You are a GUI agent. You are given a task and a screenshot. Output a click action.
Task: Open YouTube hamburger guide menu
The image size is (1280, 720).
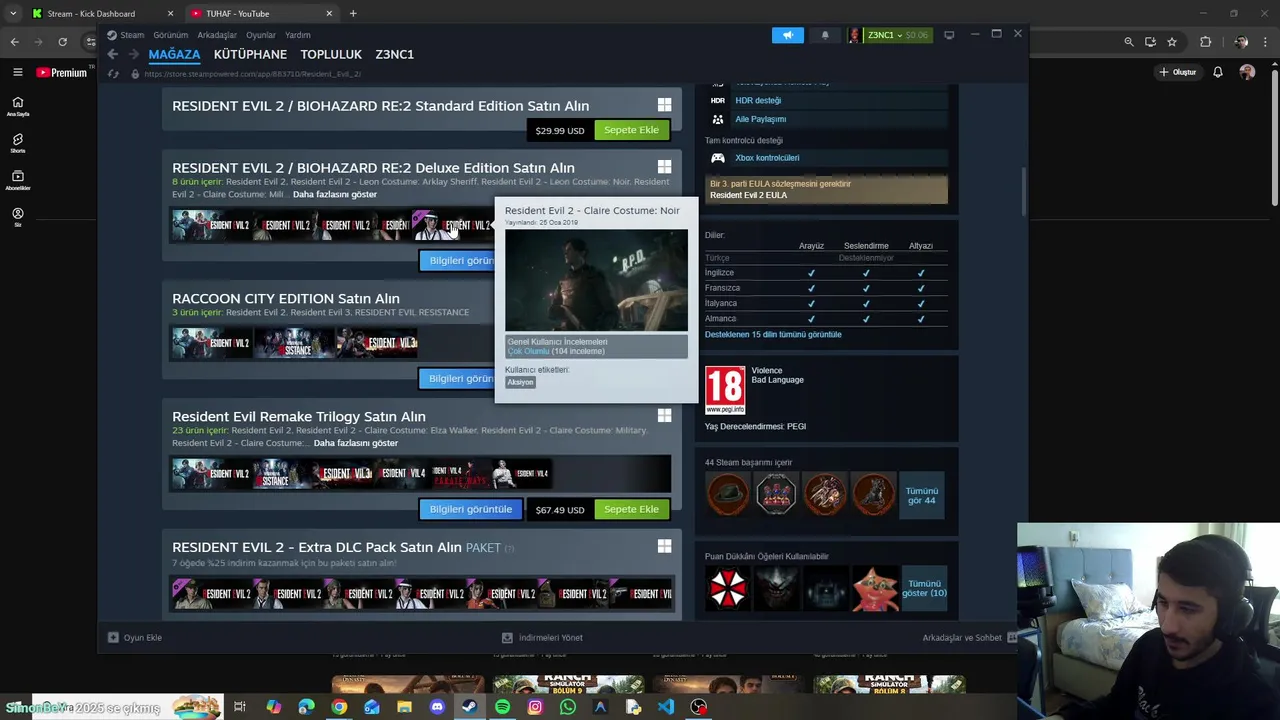[x=17, y=72]
